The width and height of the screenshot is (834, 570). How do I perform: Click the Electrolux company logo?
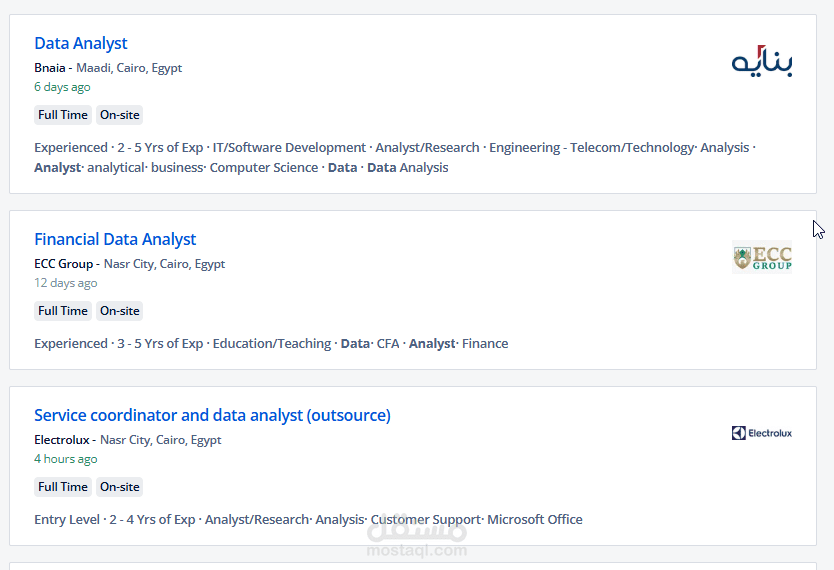pyautogui.click(x=762, y=433)
